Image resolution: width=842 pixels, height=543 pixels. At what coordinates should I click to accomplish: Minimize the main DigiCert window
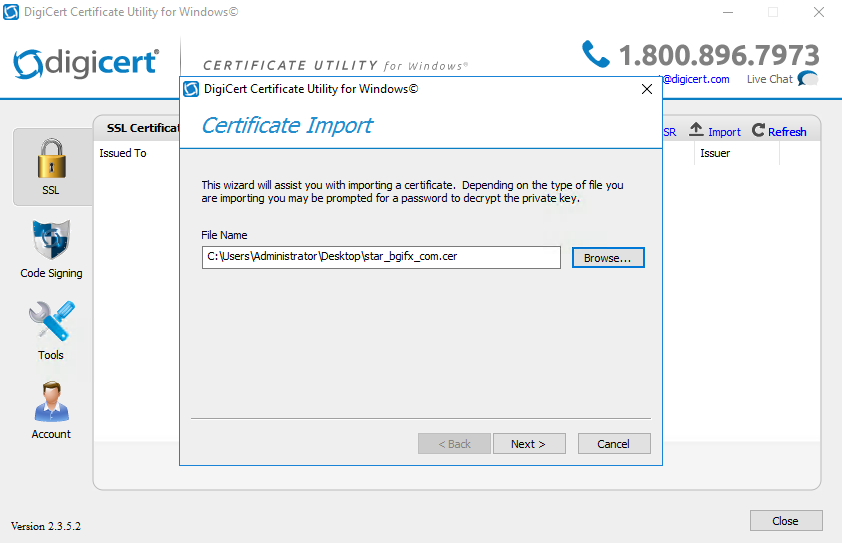728,12
